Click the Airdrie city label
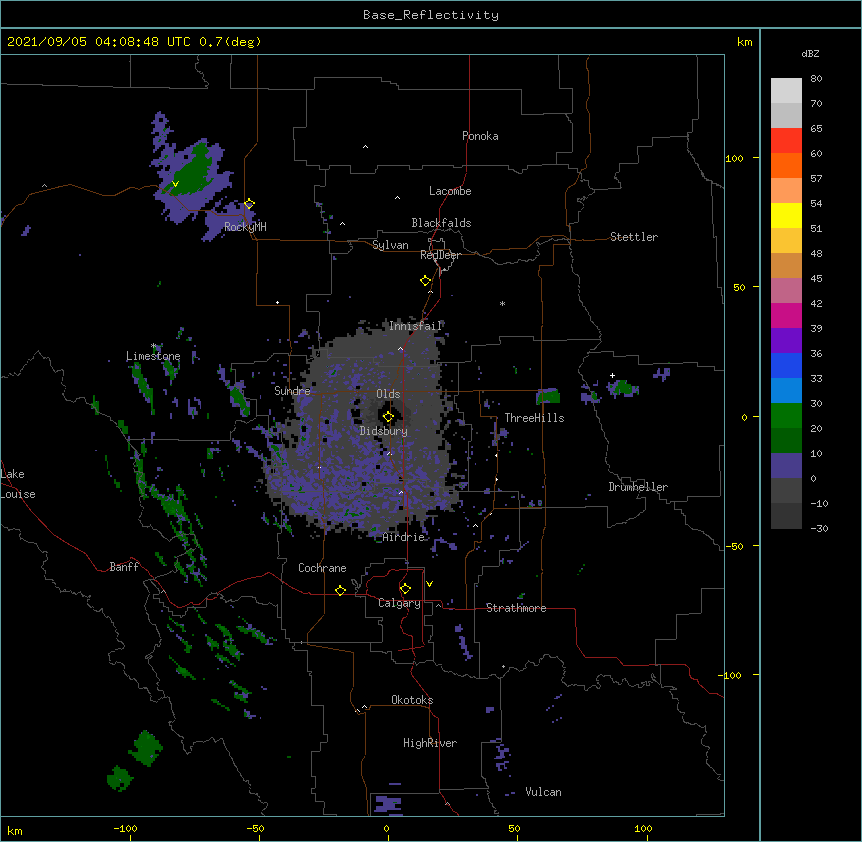The width and height of the screenshot is (862, 842). coord(404,537)
